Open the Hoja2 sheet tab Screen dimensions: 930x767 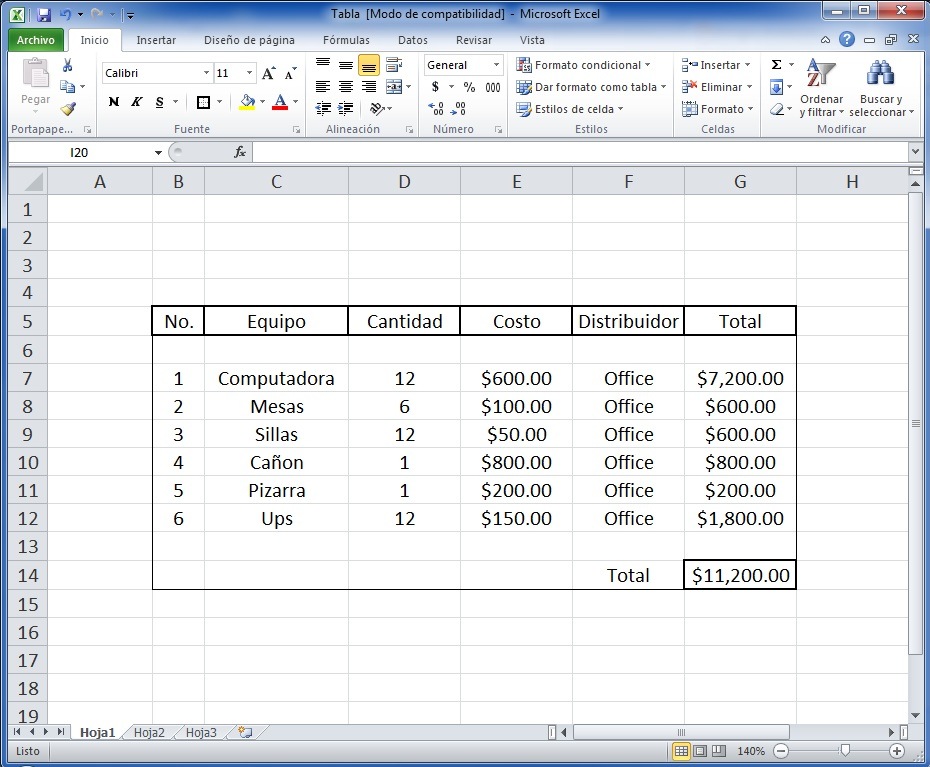[148, 732]
